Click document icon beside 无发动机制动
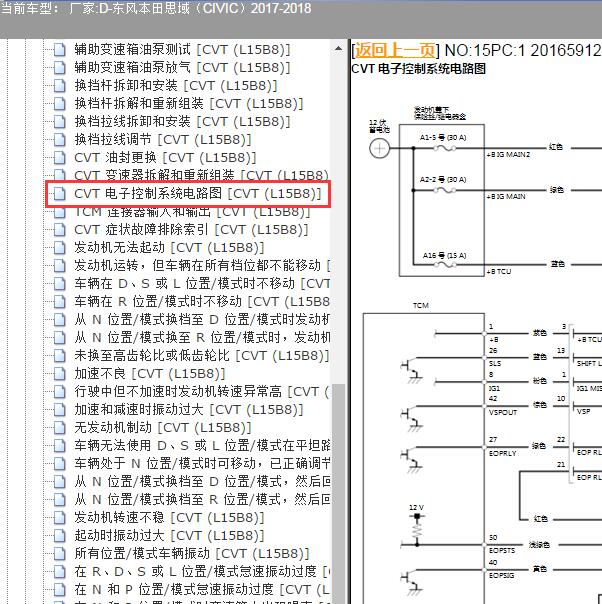 pyautogui.click(x=59, y=427)
